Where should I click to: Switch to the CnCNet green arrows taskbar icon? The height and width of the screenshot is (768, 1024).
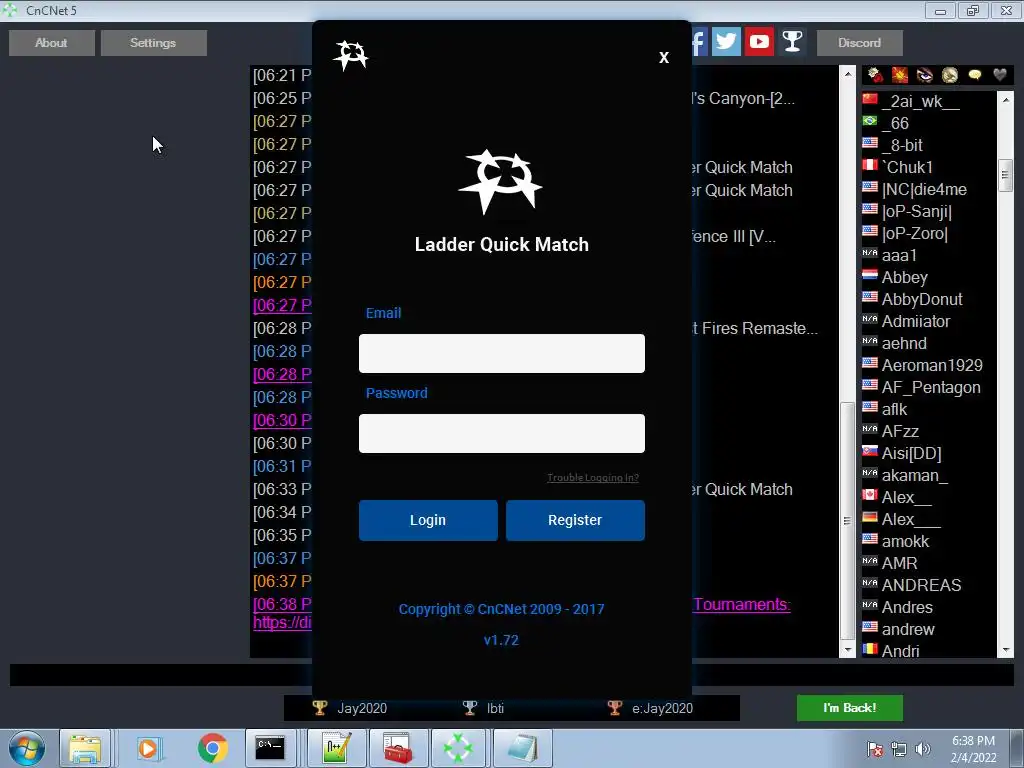458,748
